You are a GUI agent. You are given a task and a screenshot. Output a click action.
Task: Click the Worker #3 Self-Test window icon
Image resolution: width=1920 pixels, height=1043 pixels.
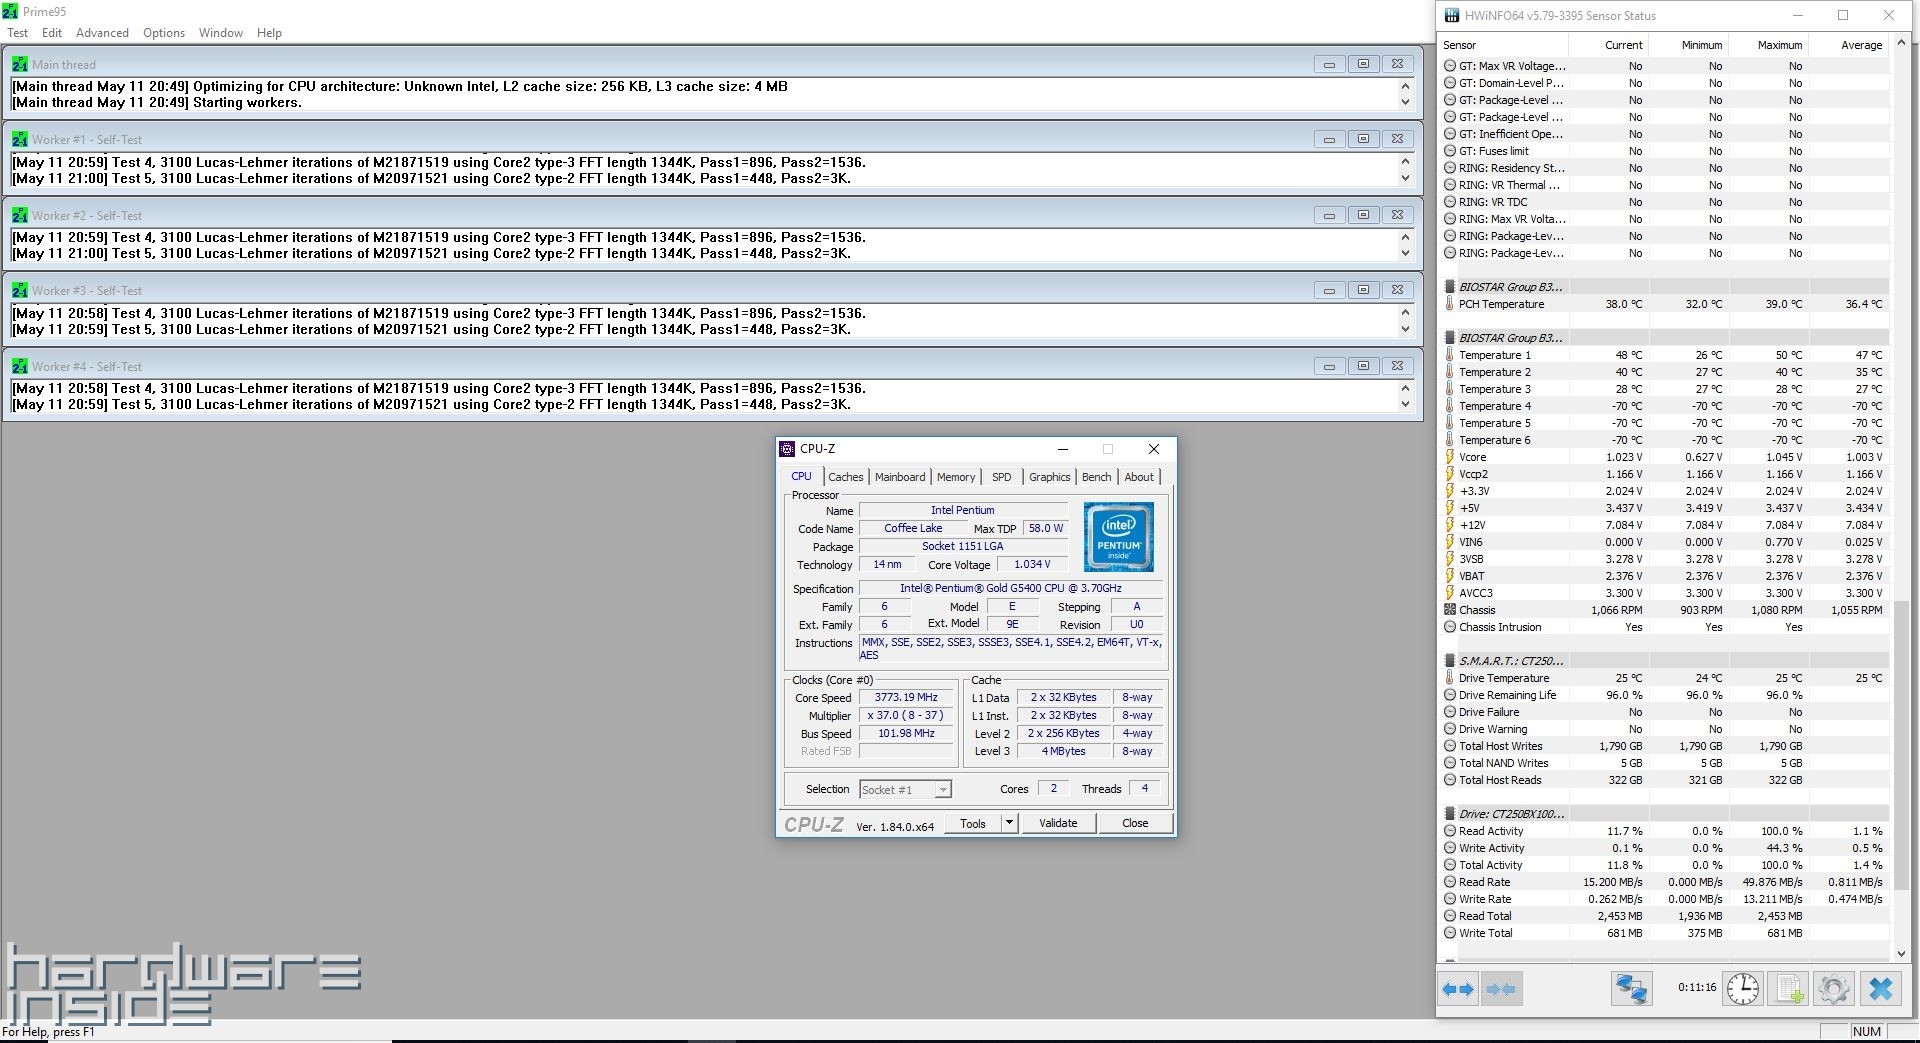[x=19, y=290]
